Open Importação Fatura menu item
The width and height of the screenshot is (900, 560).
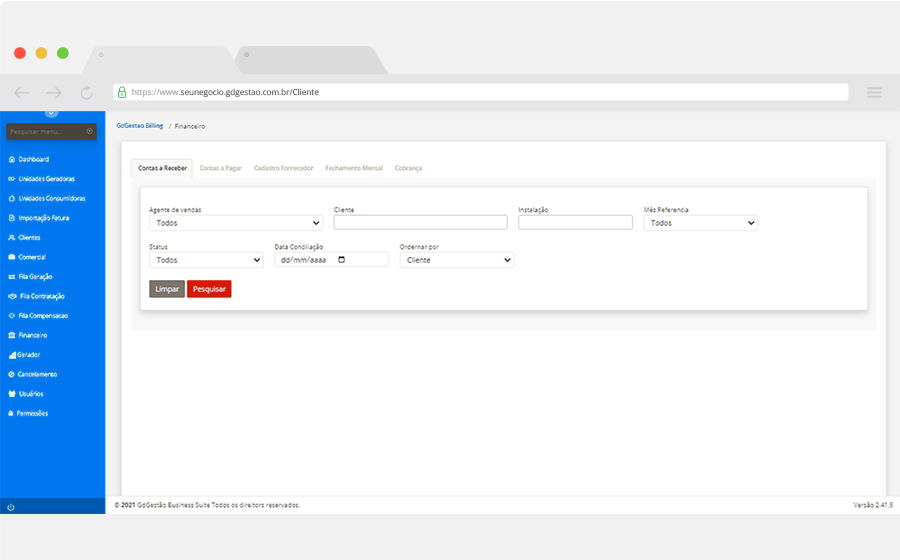point(44,218)
